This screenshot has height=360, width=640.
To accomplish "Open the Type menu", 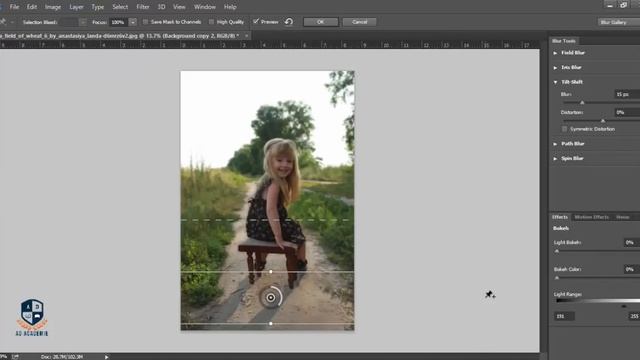I will pyautogui.click(x=98, y=7).
